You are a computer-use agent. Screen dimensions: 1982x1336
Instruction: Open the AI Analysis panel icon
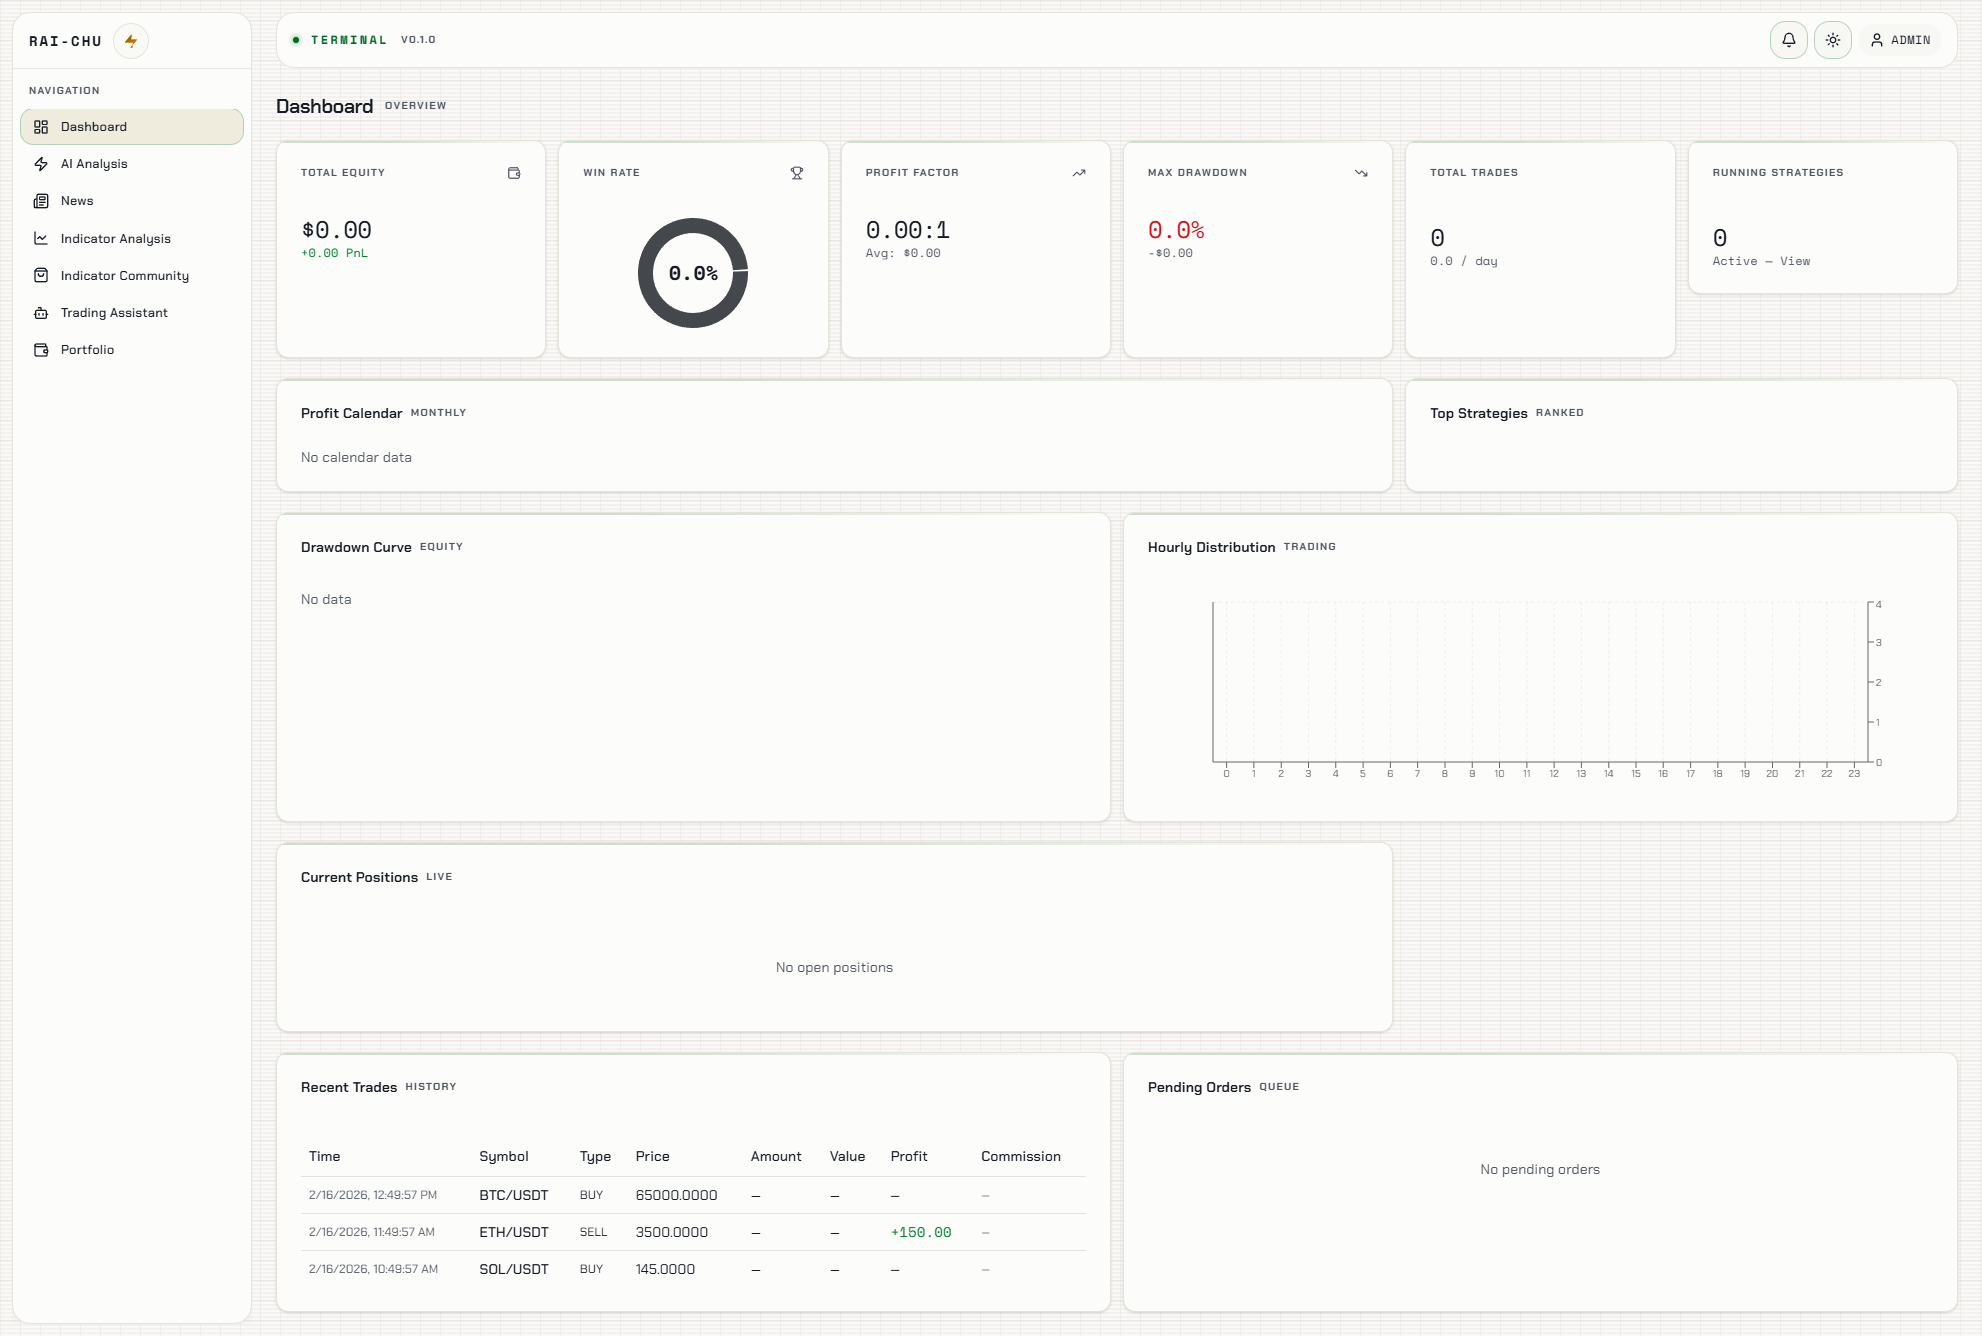[x=41, y=163]
